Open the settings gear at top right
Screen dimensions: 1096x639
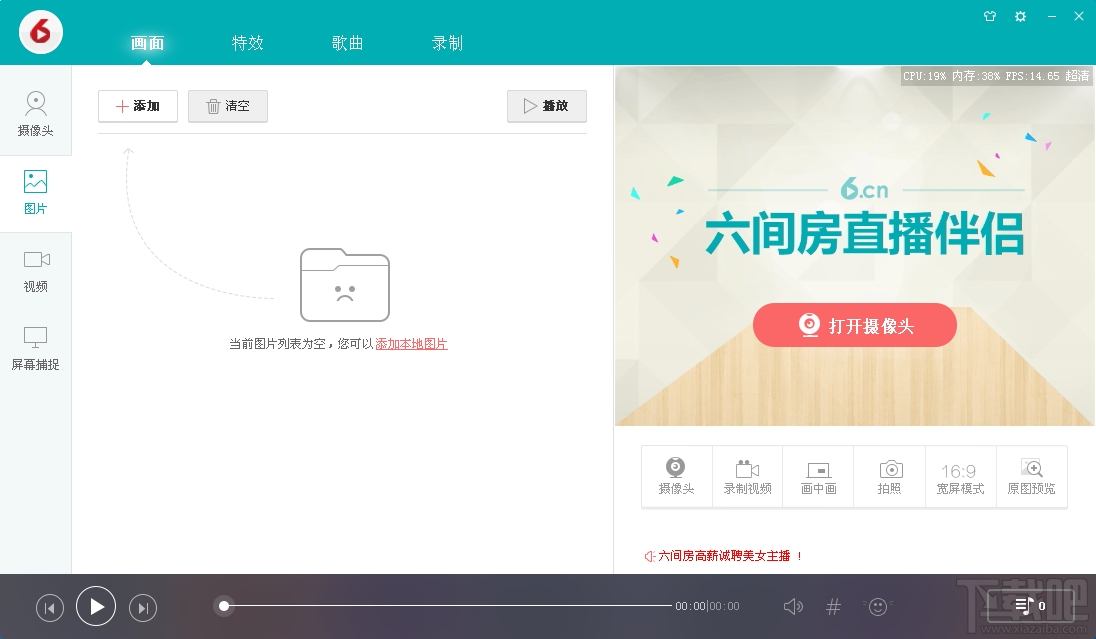coord(1020,16)
